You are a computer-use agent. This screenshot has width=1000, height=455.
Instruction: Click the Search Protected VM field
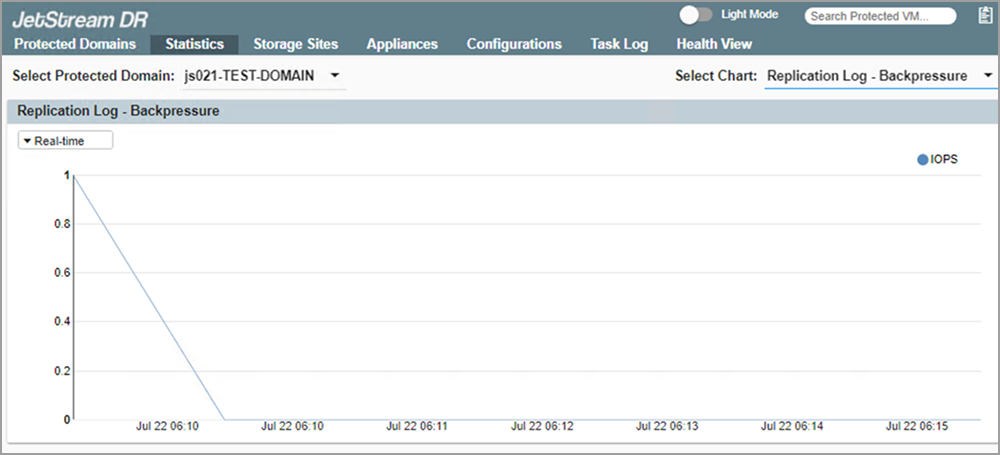pos(866,16)
